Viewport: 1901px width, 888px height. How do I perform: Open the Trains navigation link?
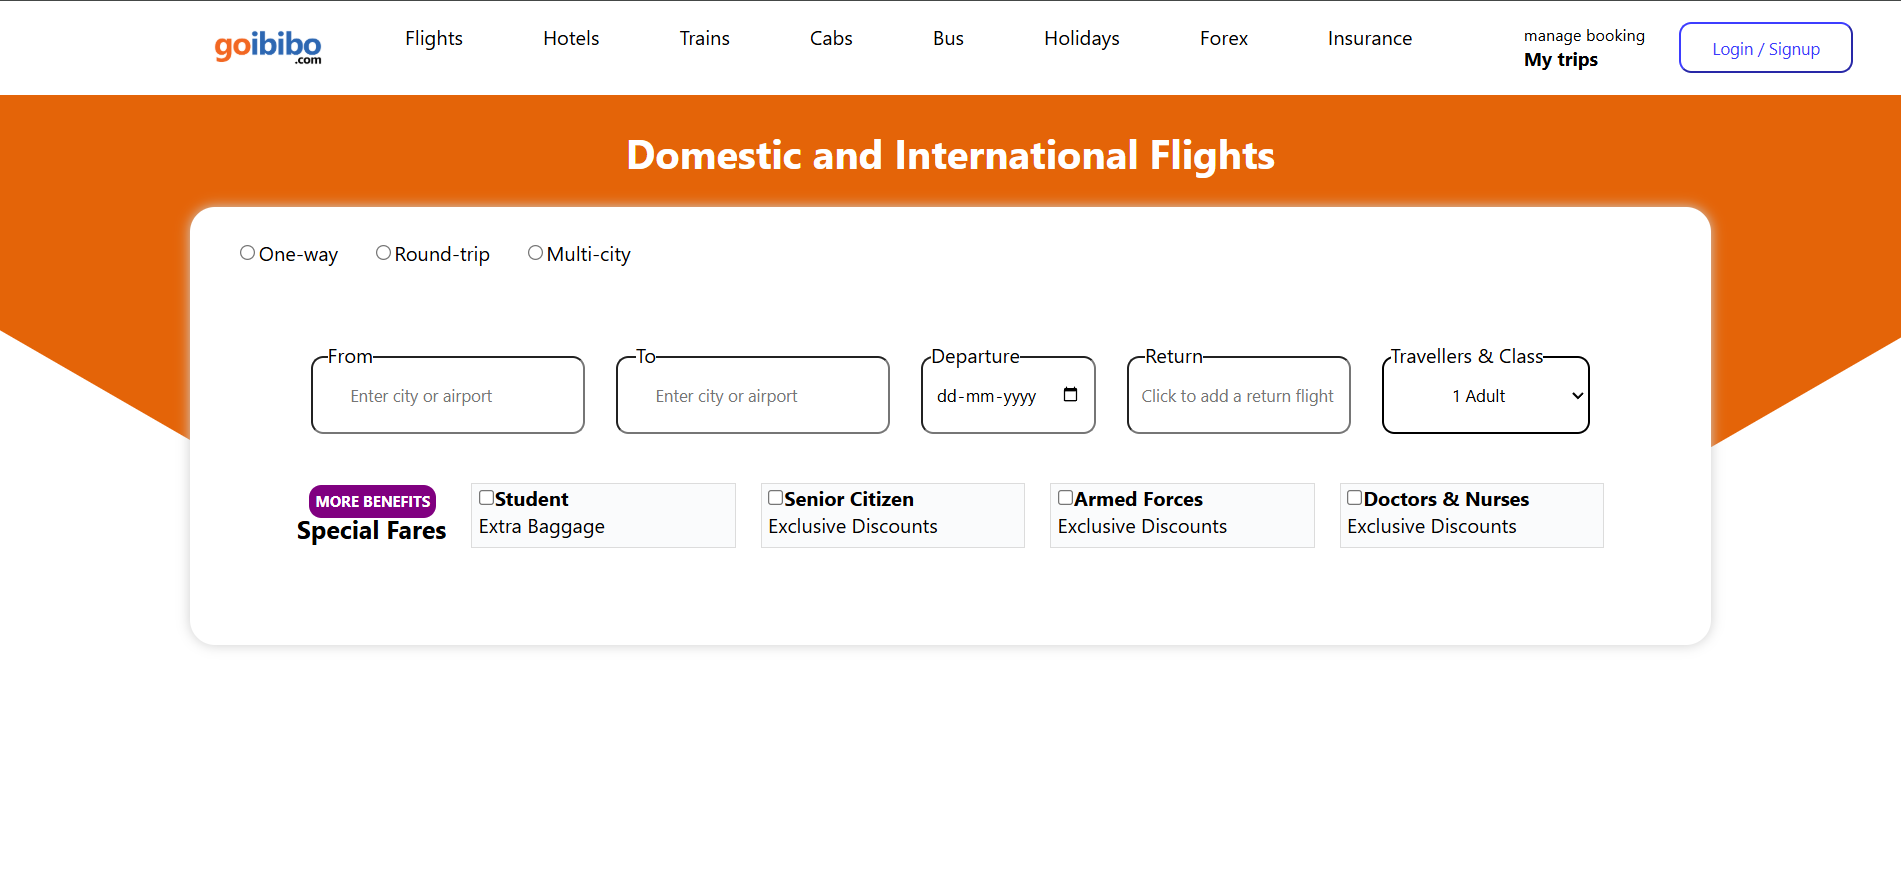coord(705,39)
